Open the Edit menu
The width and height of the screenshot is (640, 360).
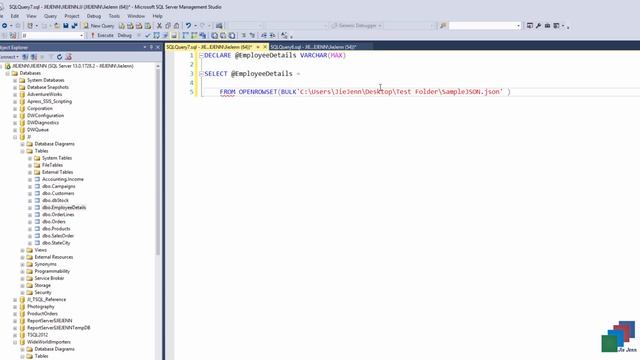coord(15,16)
